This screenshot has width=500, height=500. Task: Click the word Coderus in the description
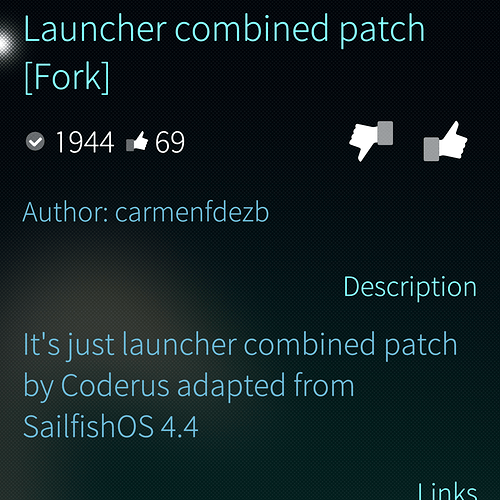tap(115, 386)
